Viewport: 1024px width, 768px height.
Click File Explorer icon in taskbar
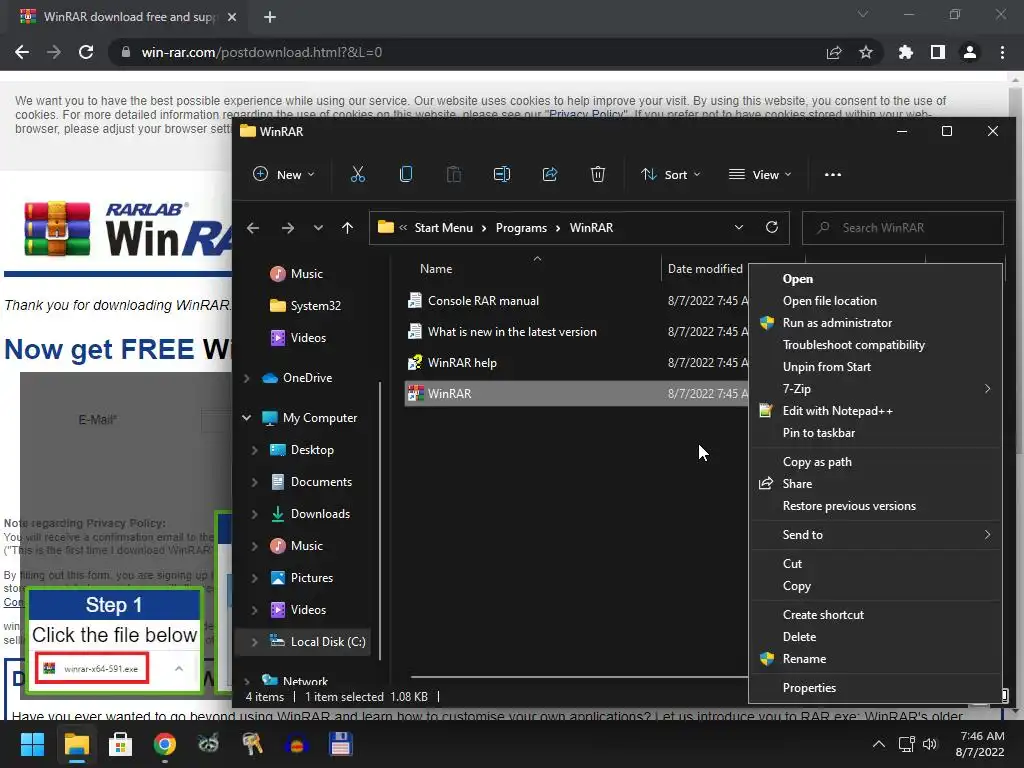pyautogui.click(x=76, y=744)
